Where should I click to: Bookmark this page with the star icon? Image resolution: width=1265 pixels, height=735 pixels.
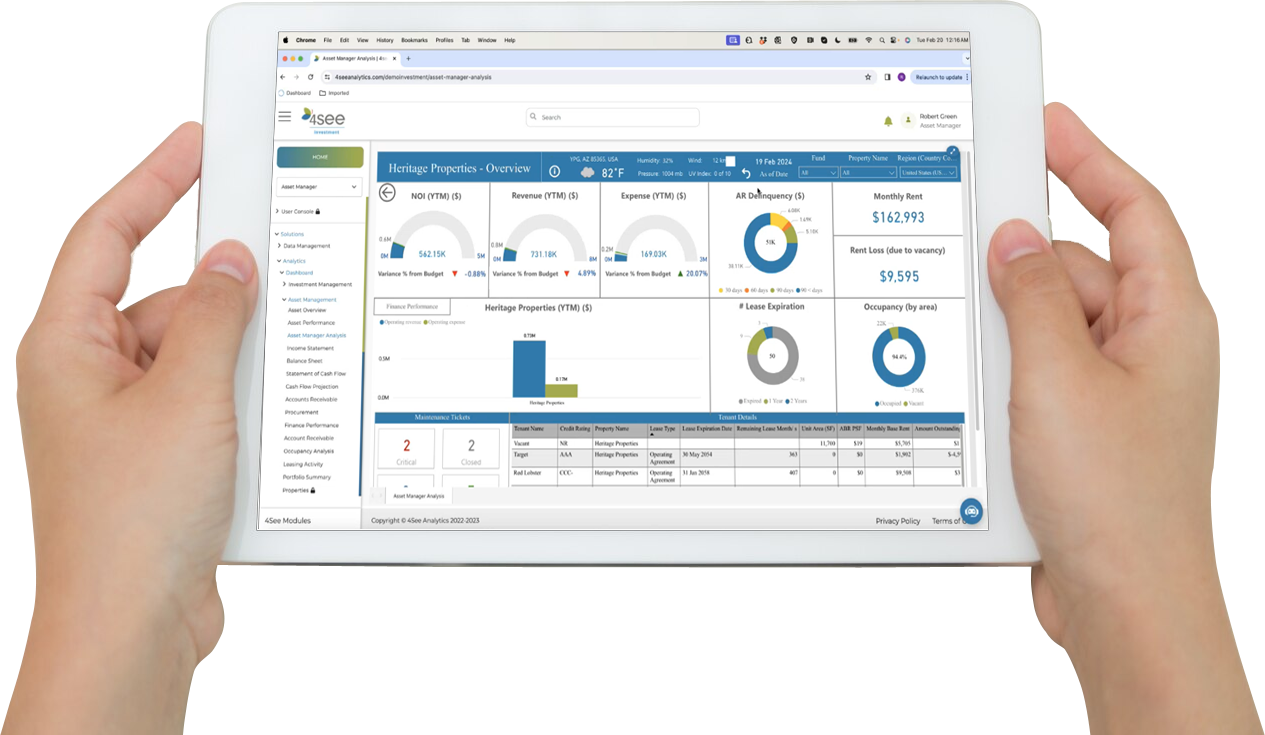tap(868, 77)
